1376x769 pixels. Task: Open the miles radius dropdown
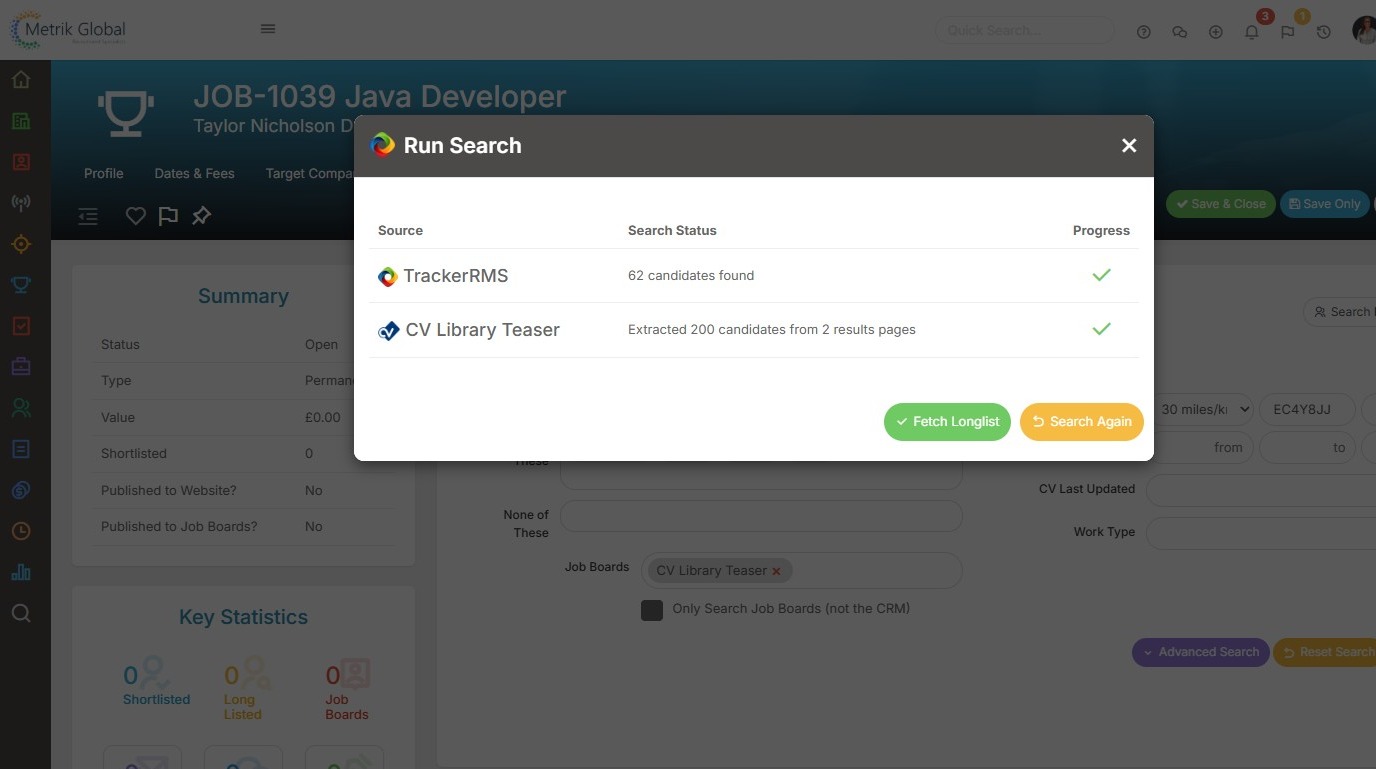pyautogui.click(x=1204, y=409)
